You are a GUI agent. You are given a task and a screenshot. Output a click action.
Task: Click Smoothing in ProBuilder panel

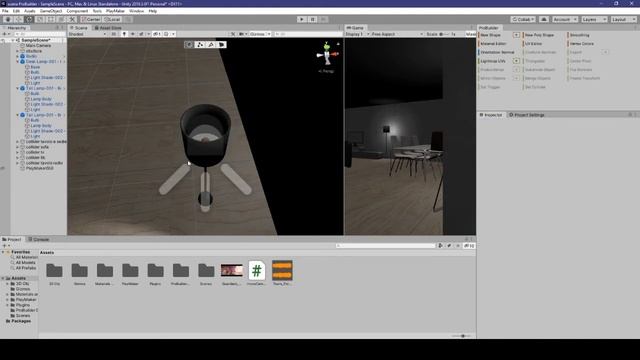point(580,35)
